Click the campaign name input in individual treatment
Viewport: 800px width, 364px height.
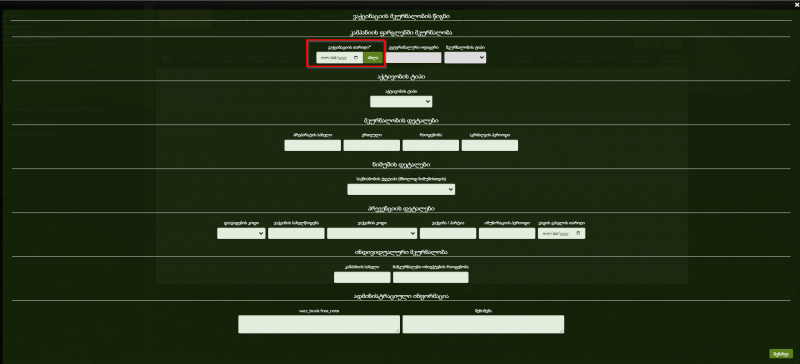[x=362, y=277]
